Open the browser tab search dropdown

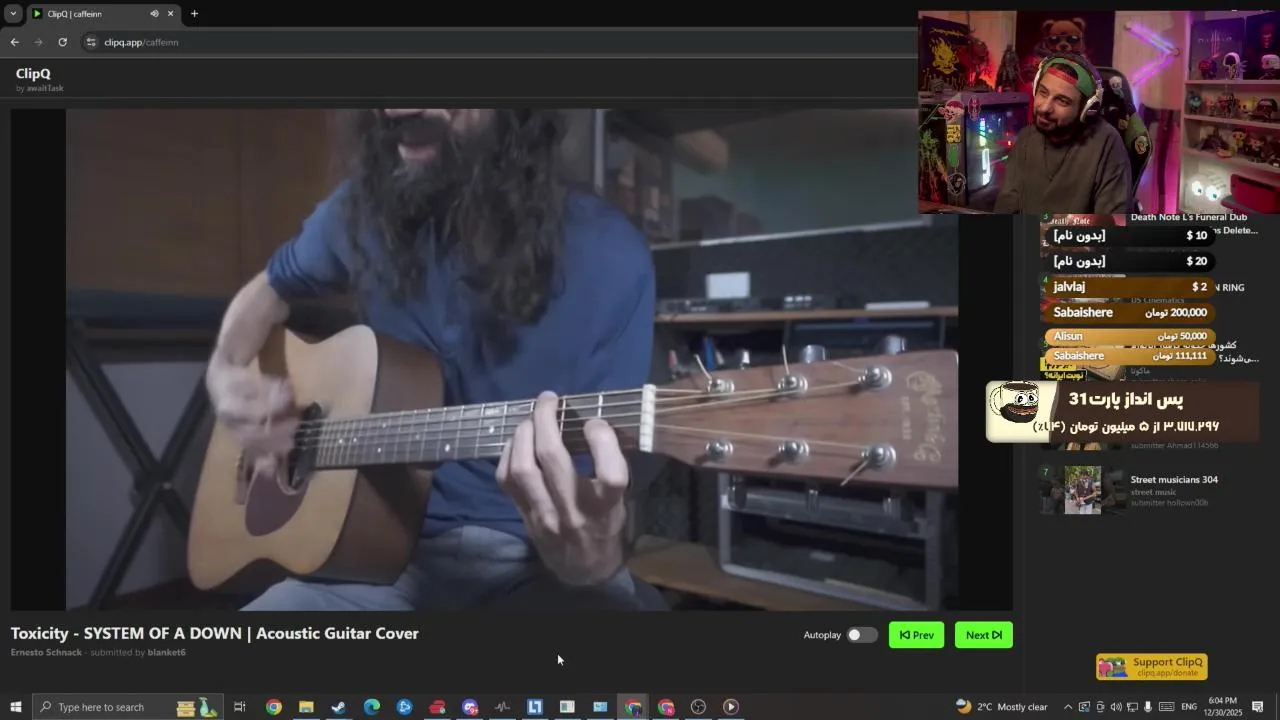pyautogui.click(x=13, y=14)
